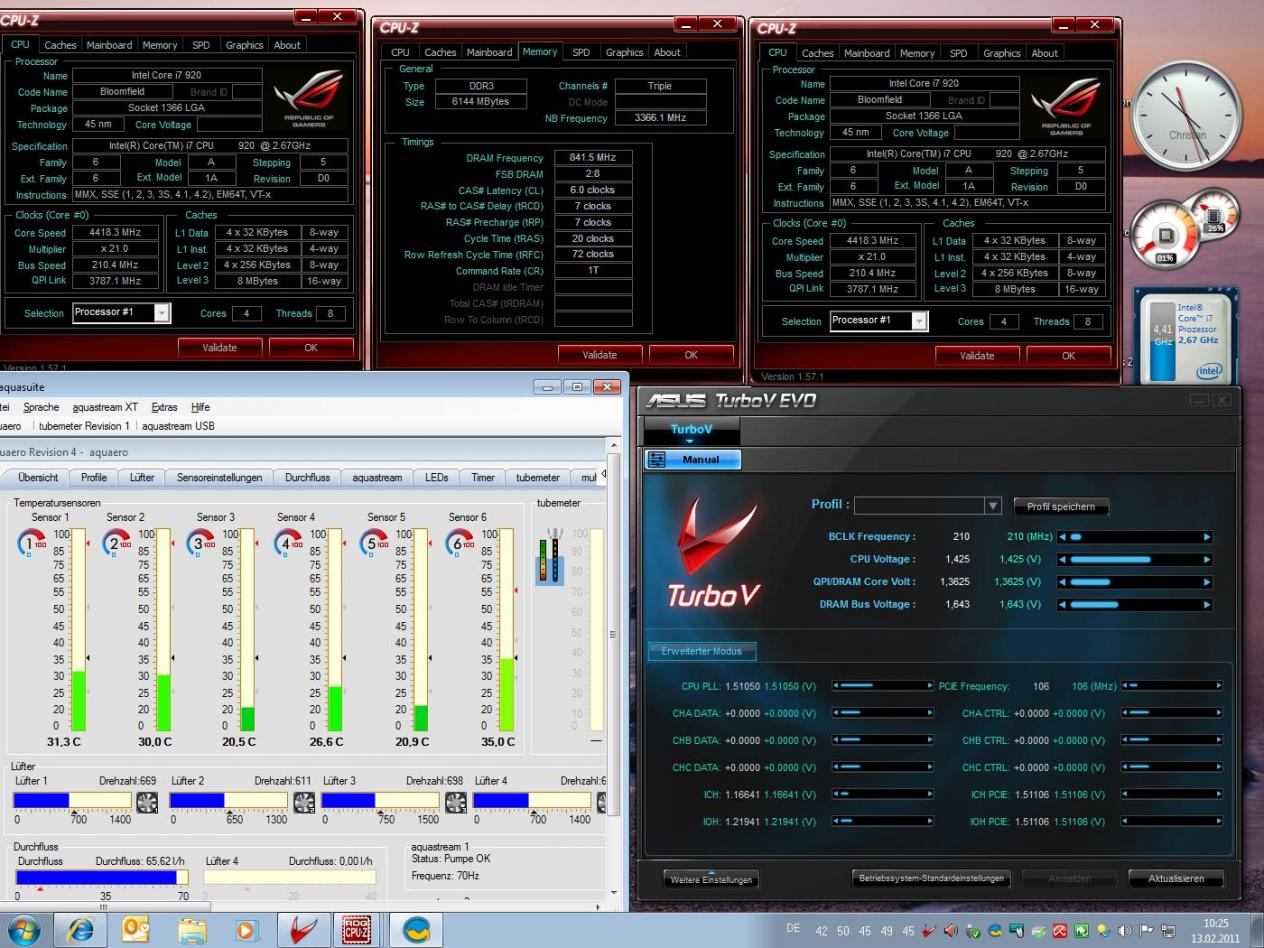This screenshot has width=1264, height=948.
Task: Decrease CPU PLL voltage left arrow
Action: (835, 686)
